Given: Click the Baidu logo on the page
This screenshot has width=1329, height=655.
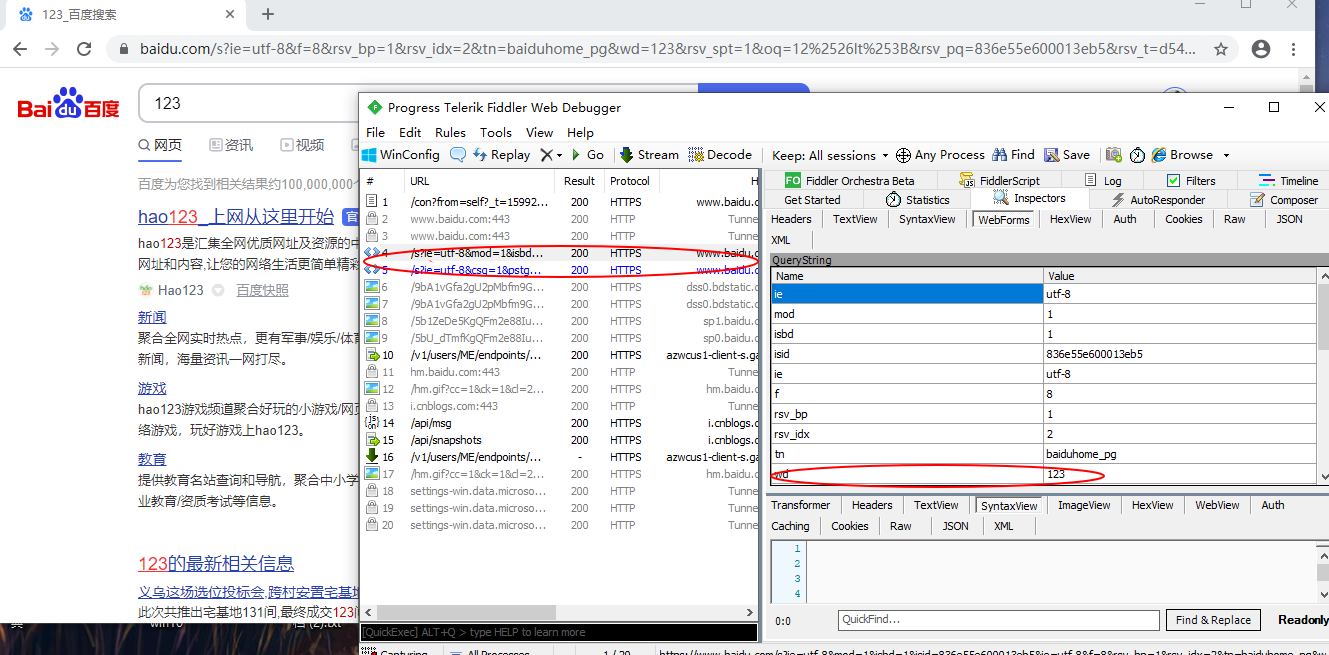Looking at the screenshot, I should 68,103.
